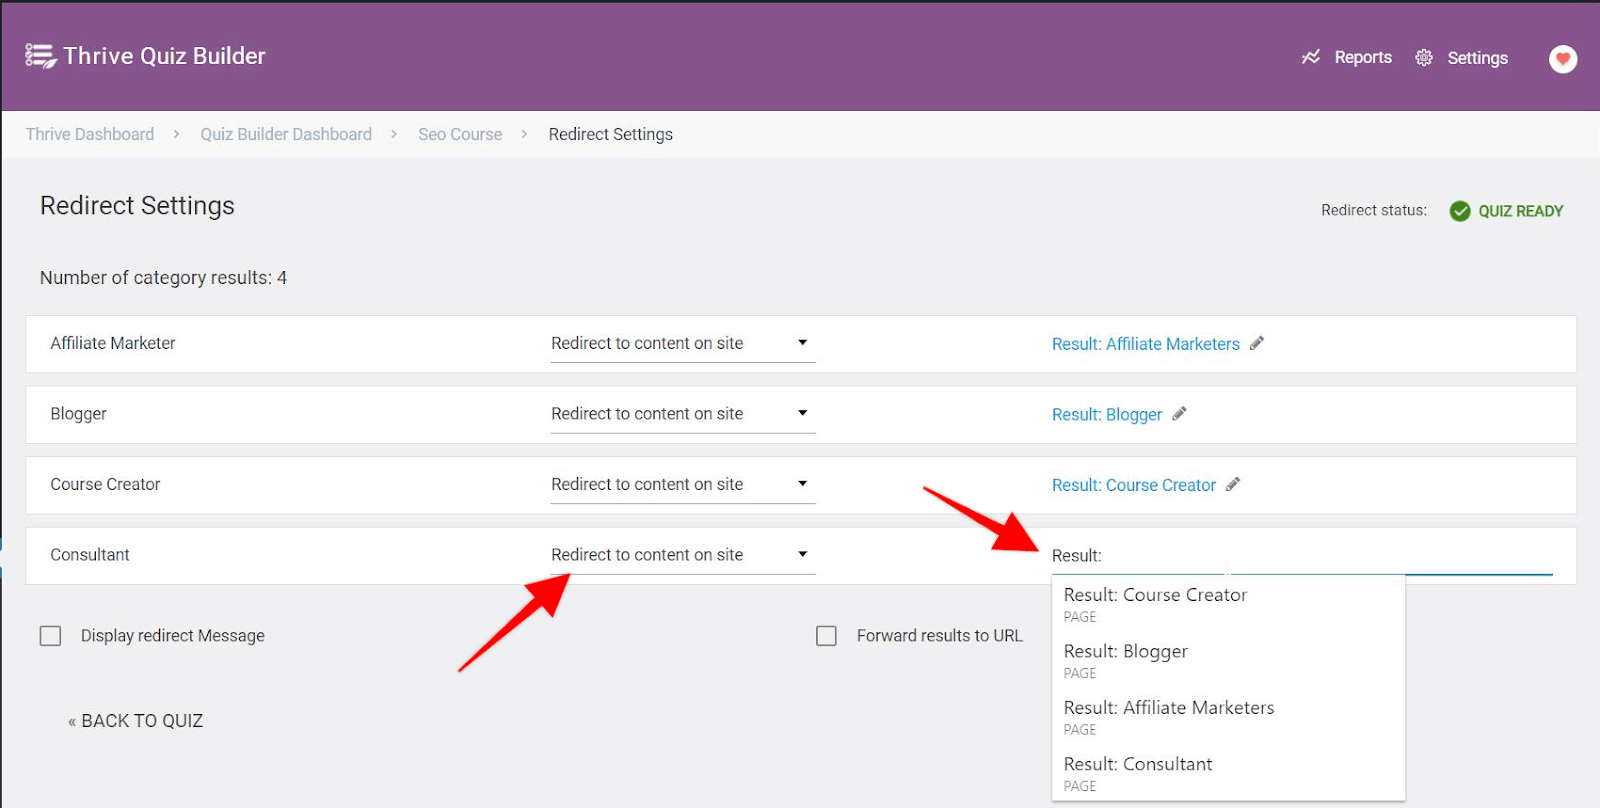Image resolution: width=1600 pixels, height=808 pixels.
Task: Enable Forward results to URL checkbox
Action: click(826, 636)
